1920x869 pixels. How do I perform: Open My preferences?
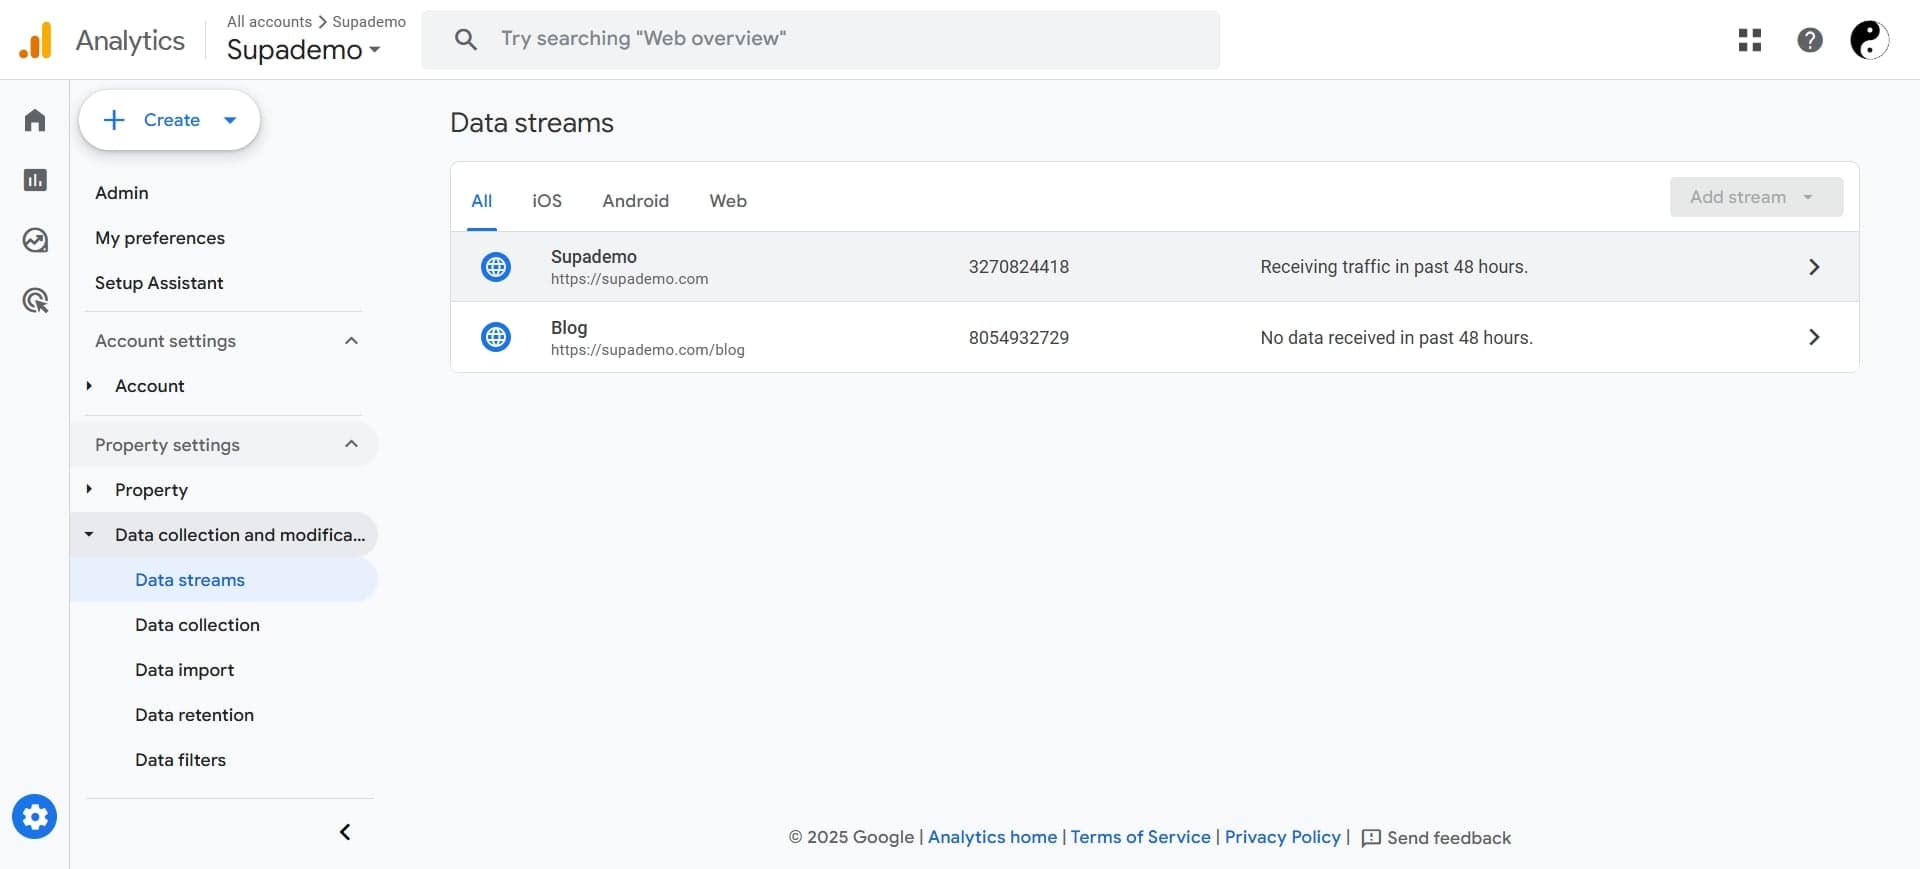(x=160, y=238)
